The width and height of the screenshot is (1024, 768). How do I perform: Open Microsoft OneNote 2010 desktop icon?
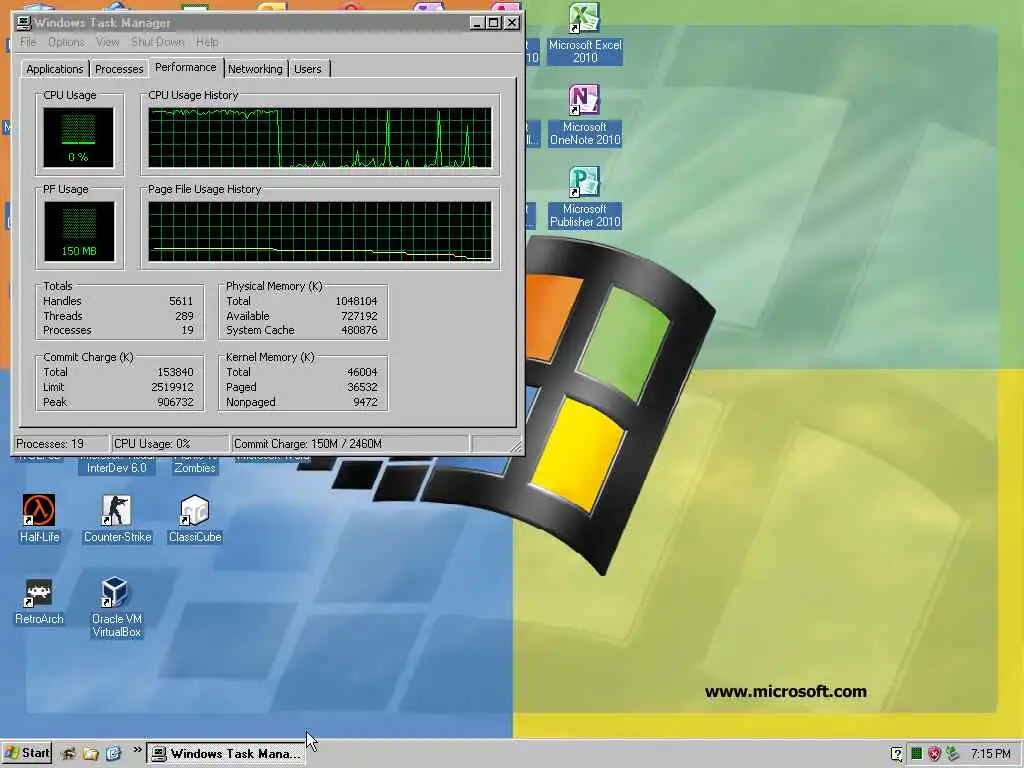(584, 116)
